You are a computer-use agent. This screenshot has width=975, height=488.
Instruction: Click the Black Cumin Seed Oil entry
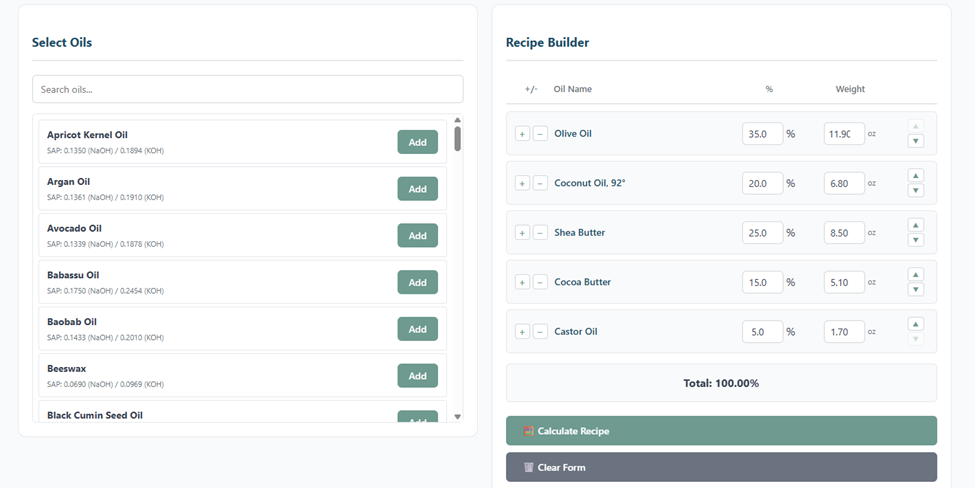[x=243, y=412]
